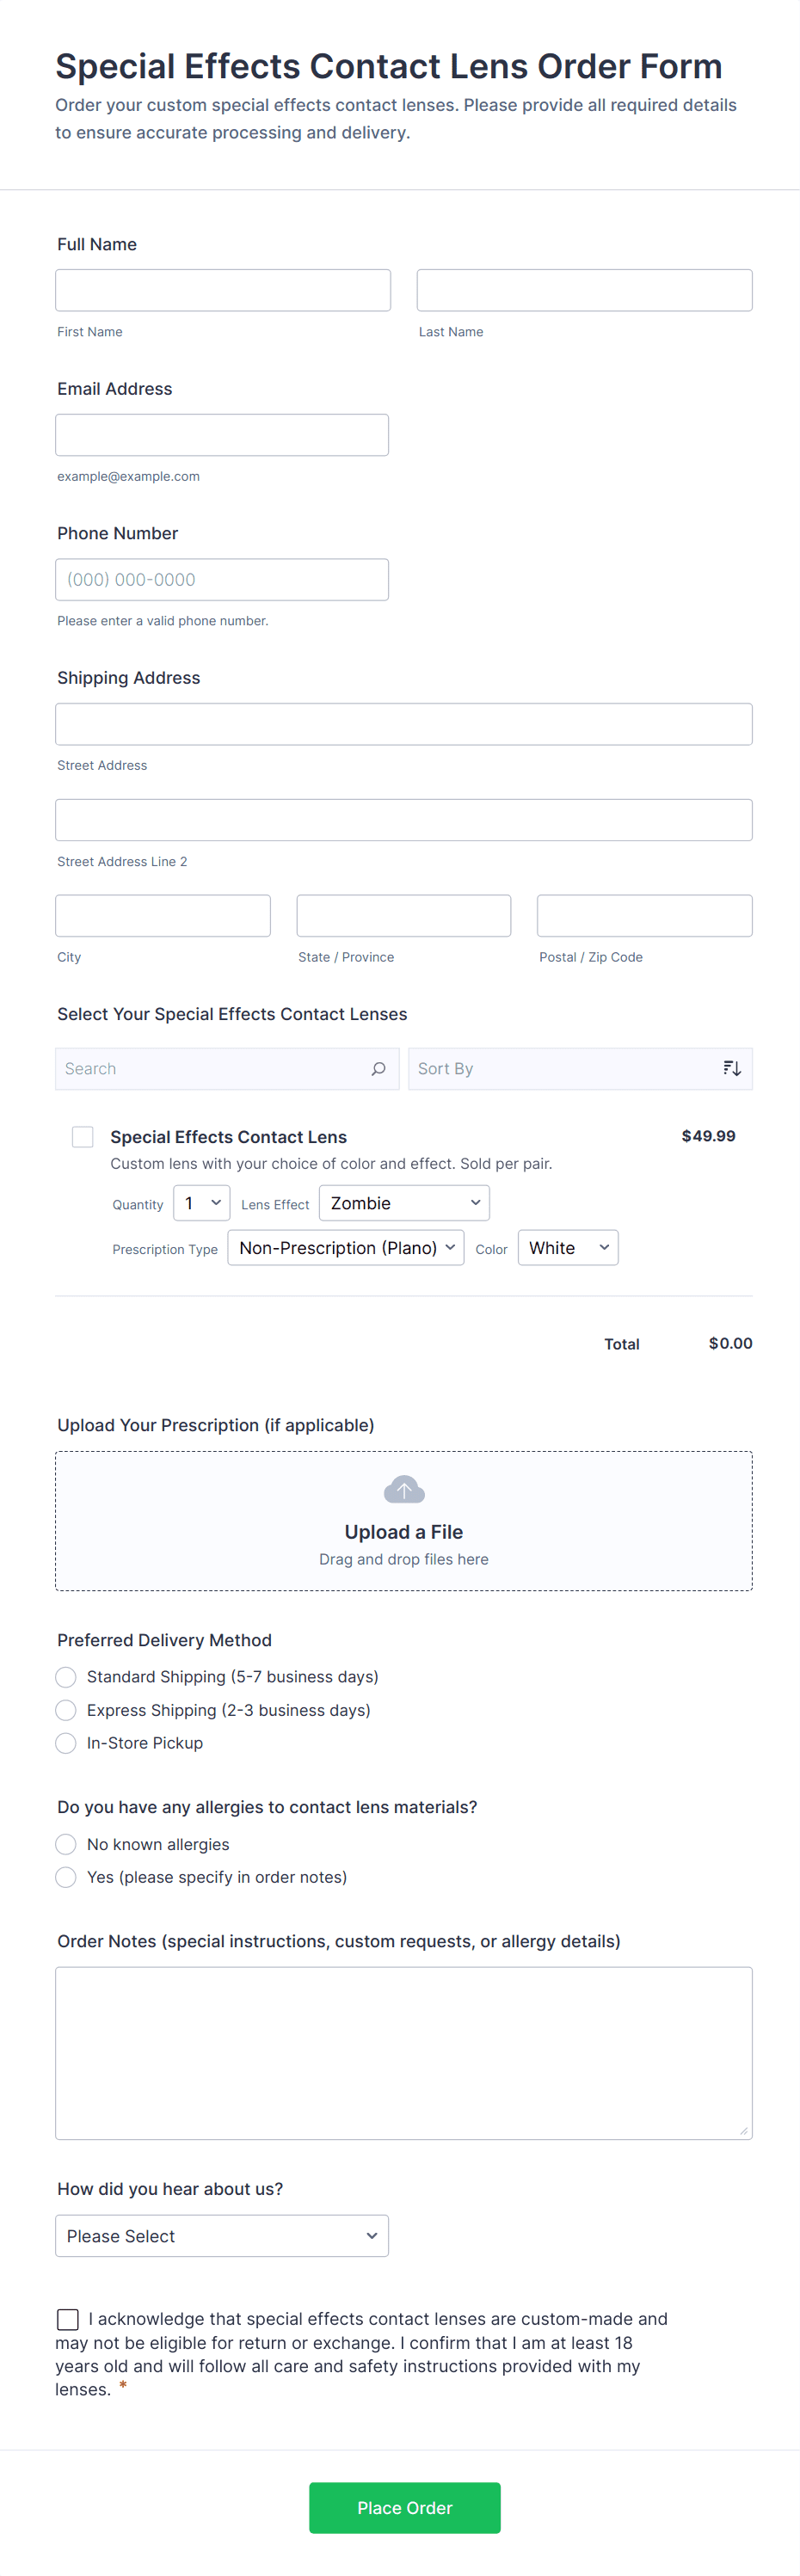The image size is (800, 2576).
Task: Click the Upload a File area
Action: (x=404, y=1532)
